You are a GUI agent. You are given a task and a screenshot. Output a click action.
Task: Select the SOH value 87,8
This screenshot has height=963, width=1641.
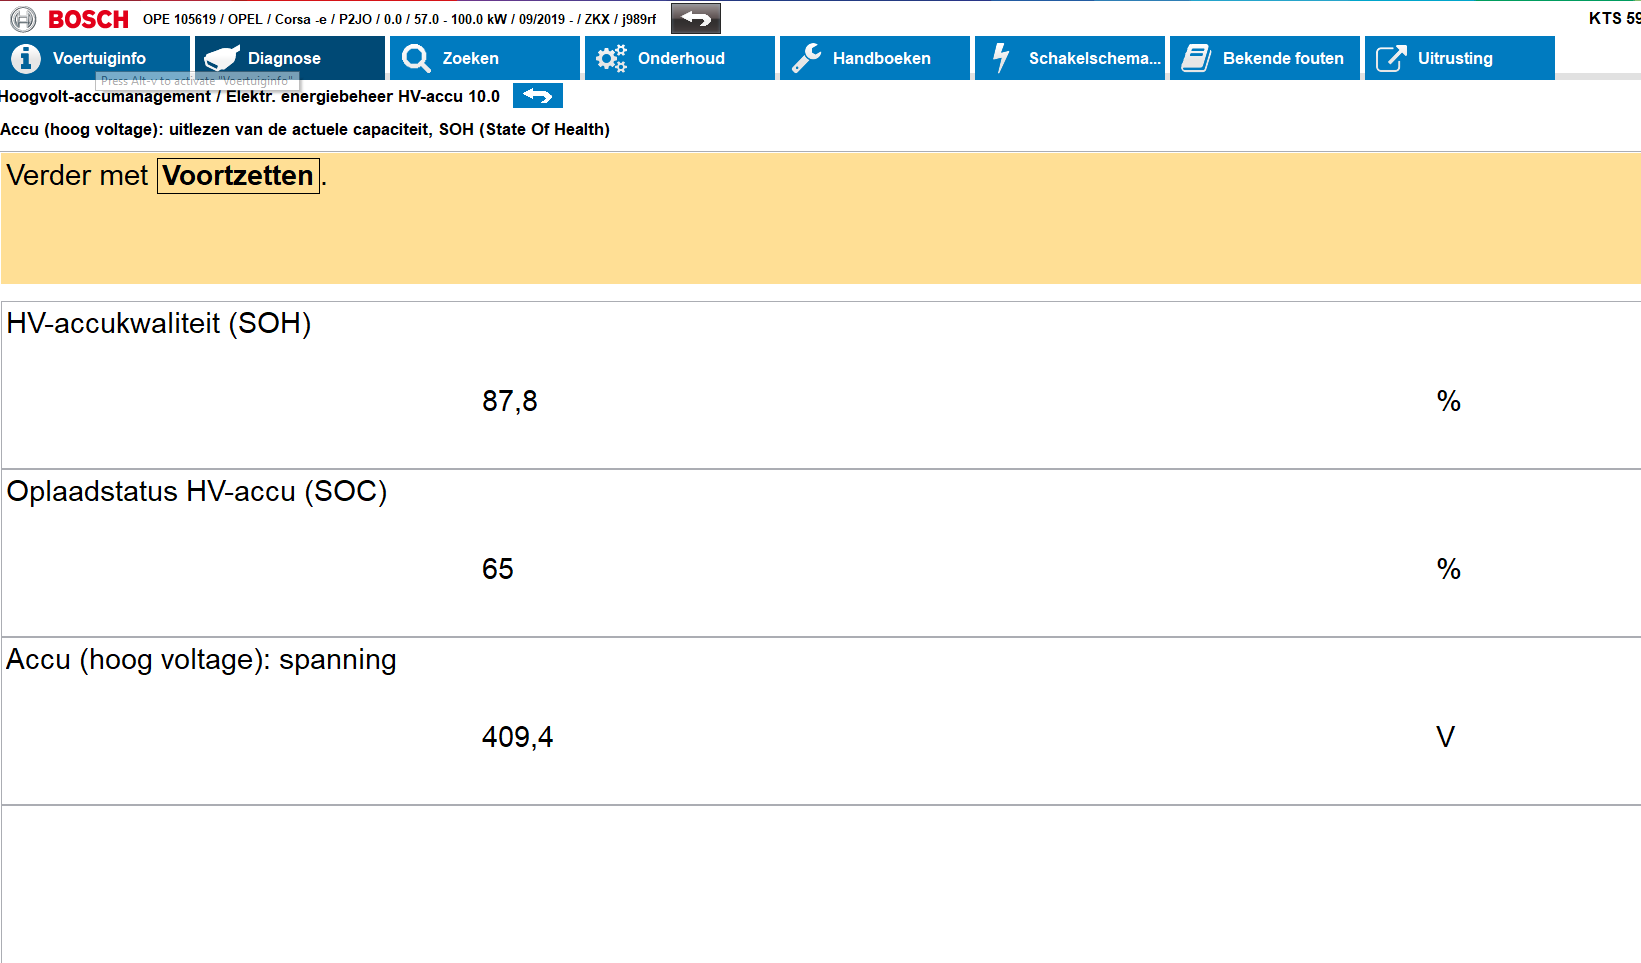(x=510, y=401)
